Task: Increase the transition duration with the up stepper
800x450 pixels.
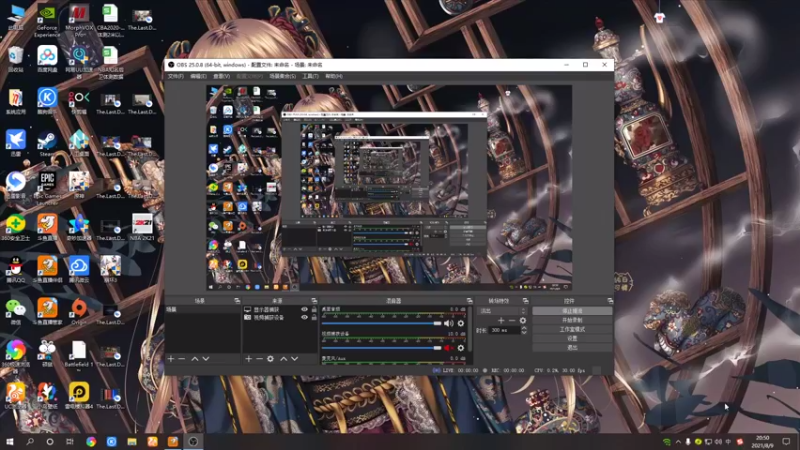Action: click(523, 328)
